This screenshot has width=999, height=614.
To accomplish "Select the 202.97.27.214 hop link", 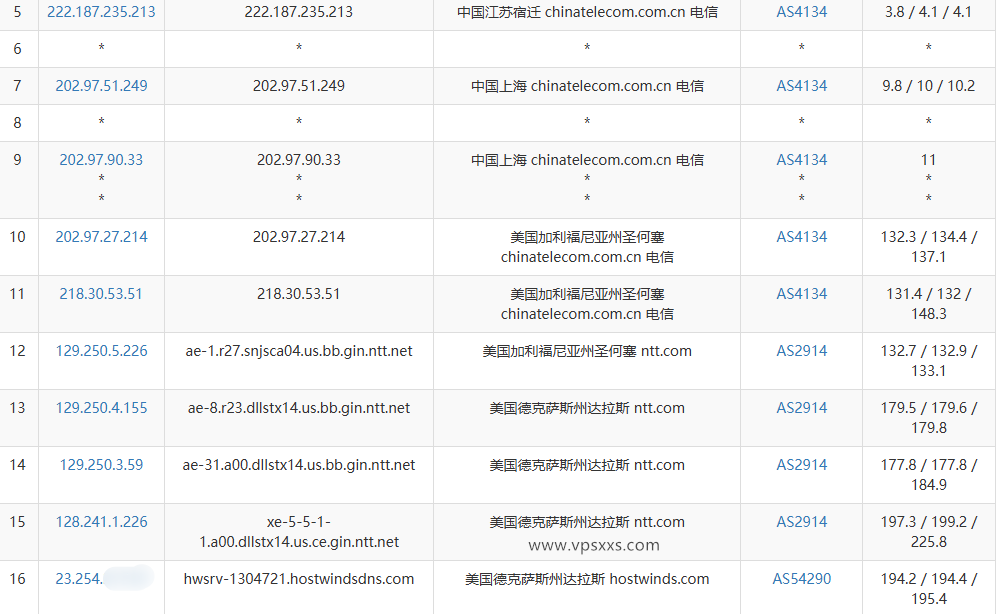I will pos(100,237).
